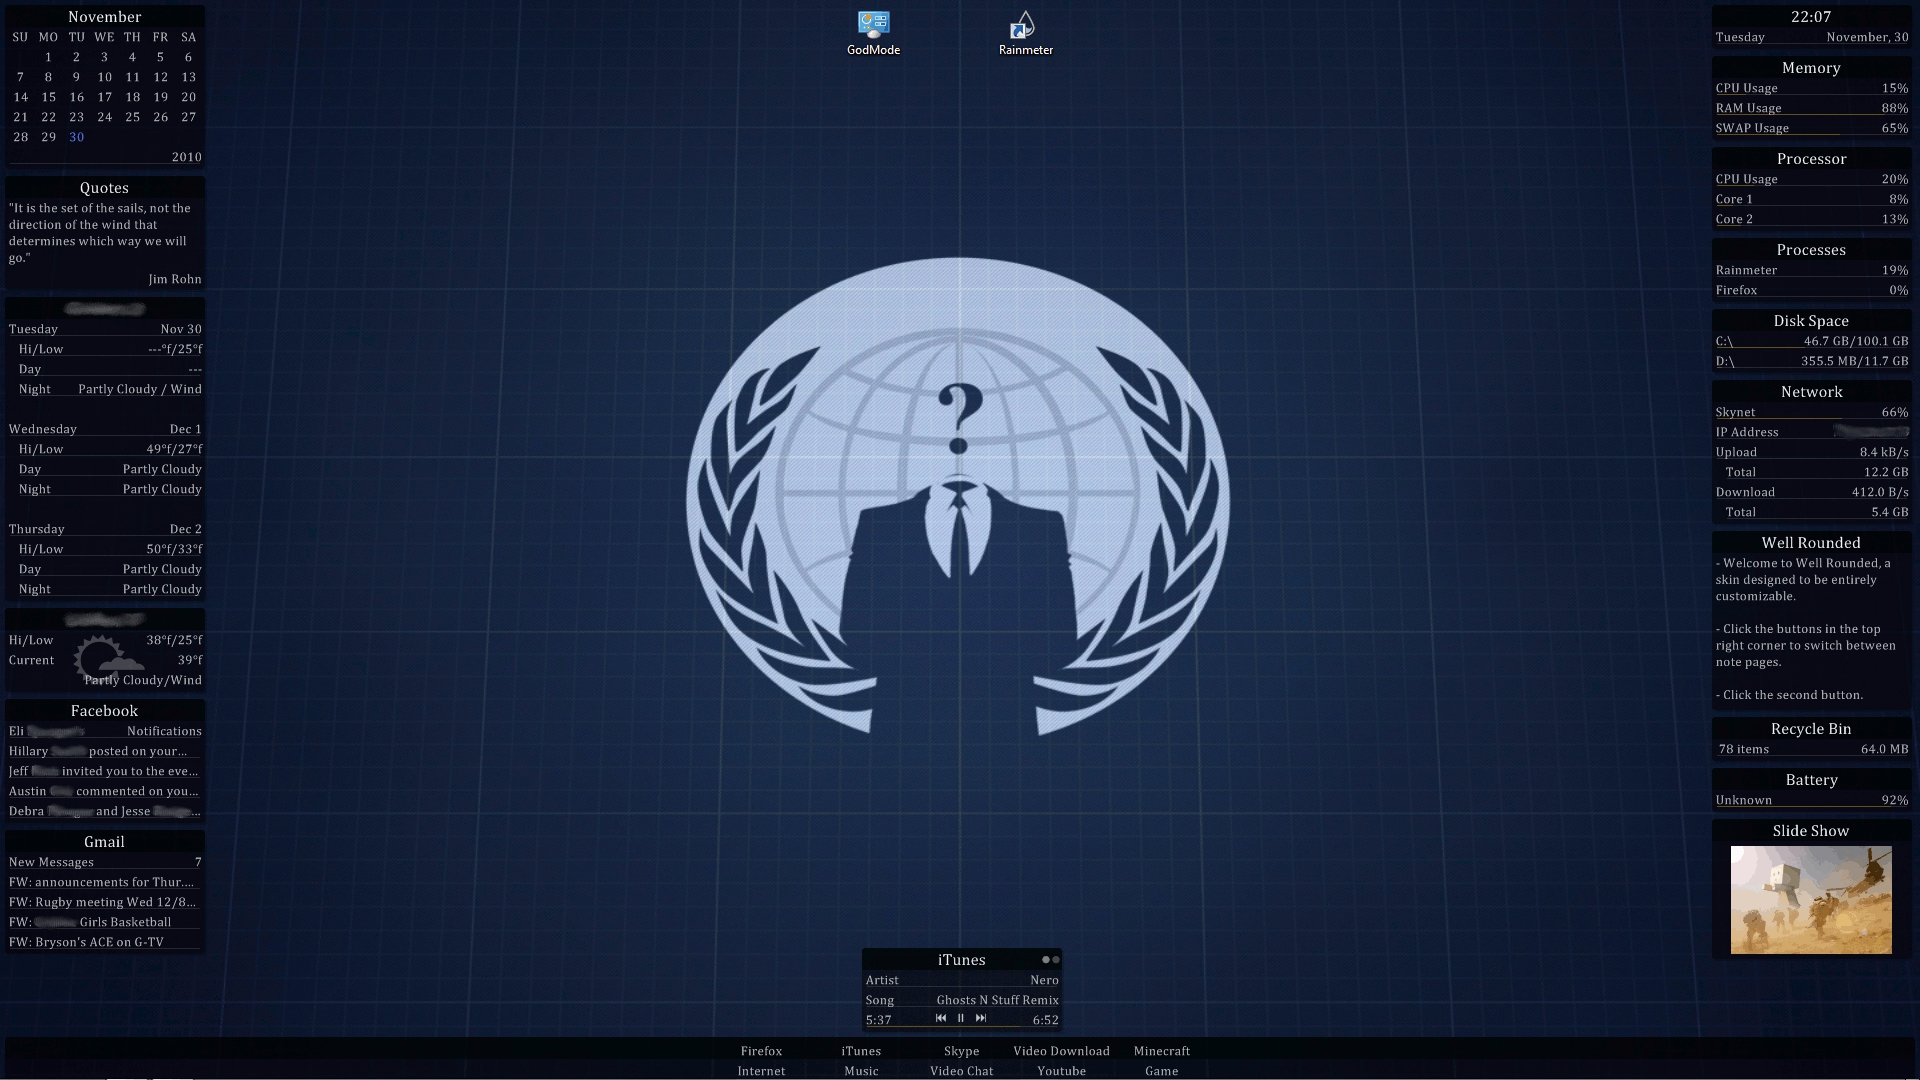Image resolution: width=1920 pixels, height=1080 pixels.
Task: Play or pause Ghosts N Stuff Remix
Action: (x=961, y=1019)
